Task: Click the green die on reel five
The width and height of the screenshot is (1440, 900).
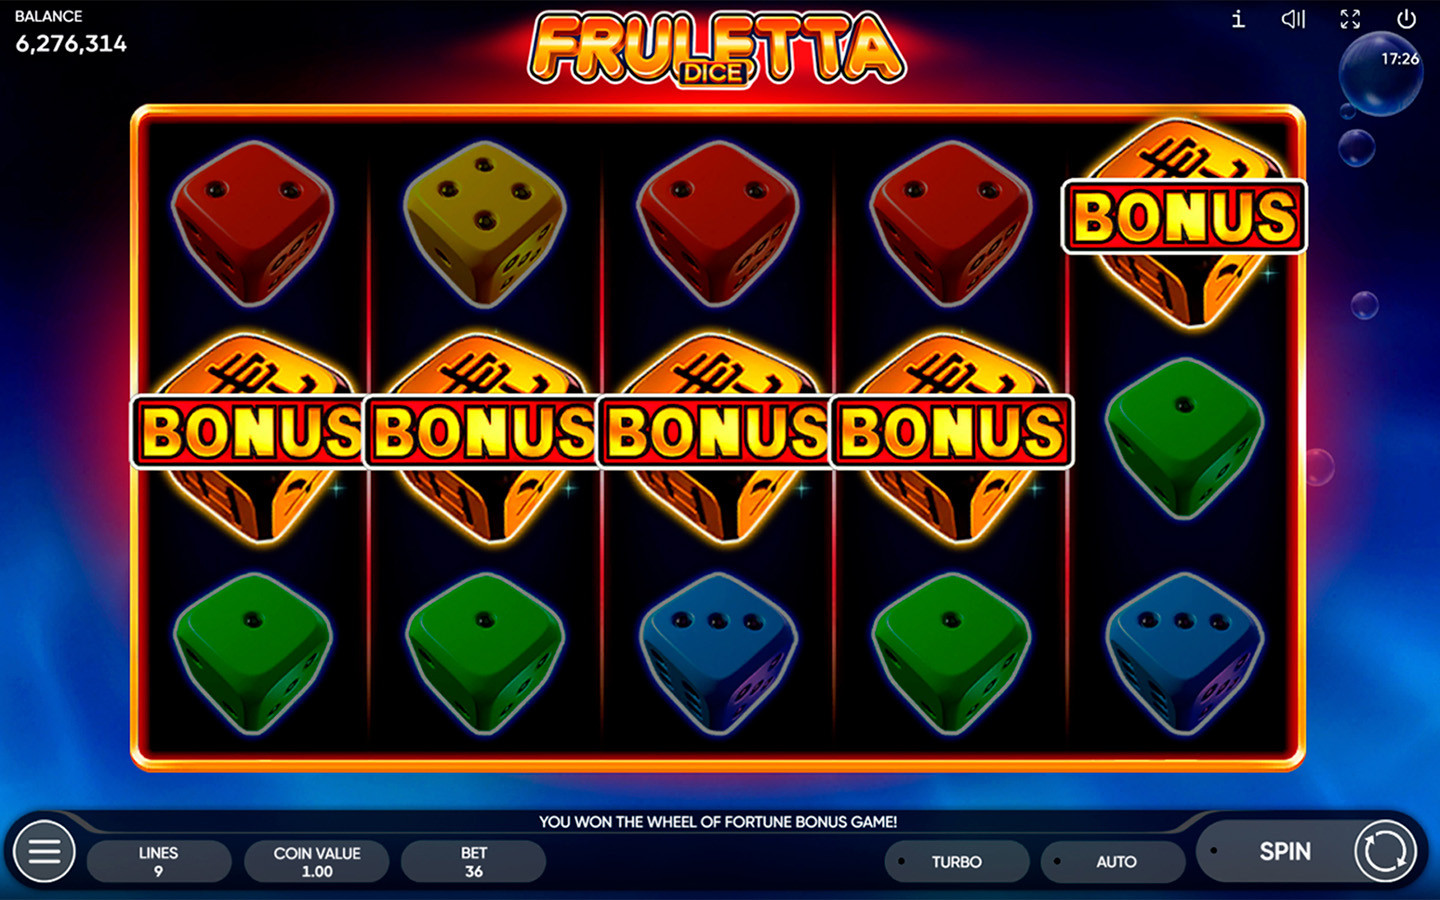Action: point(1184,438)
